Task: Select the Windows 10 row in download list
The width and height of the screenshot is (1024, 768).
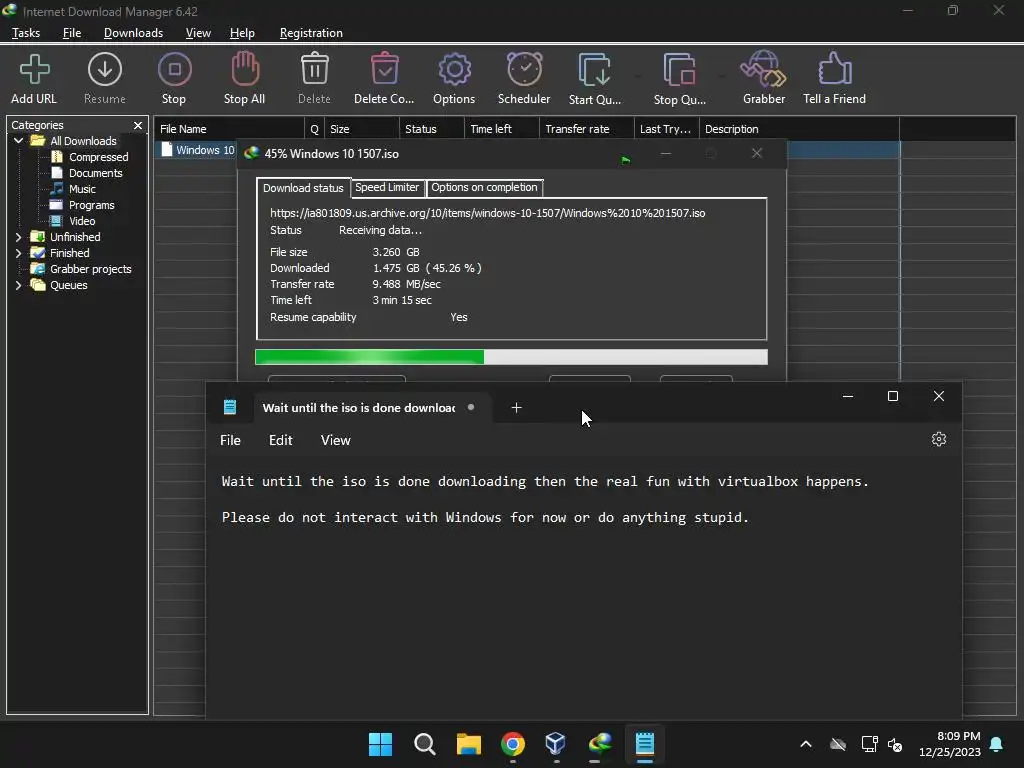Action: tap(197, 150)
